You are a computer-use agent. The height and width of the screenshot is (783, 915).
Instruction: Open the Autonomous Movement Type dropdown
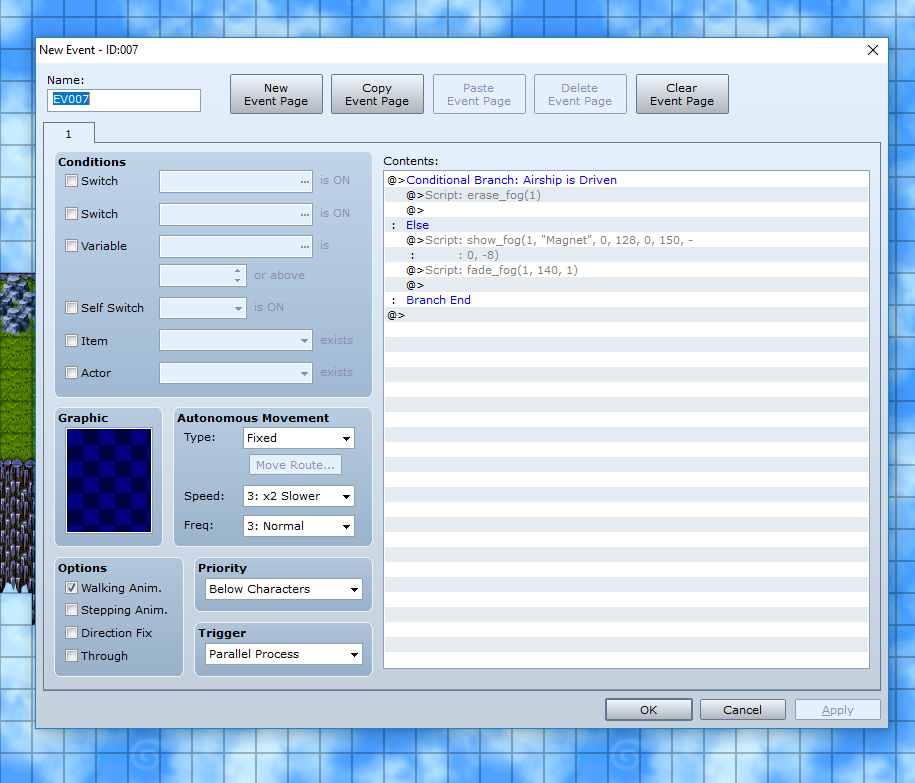(299, 438)
